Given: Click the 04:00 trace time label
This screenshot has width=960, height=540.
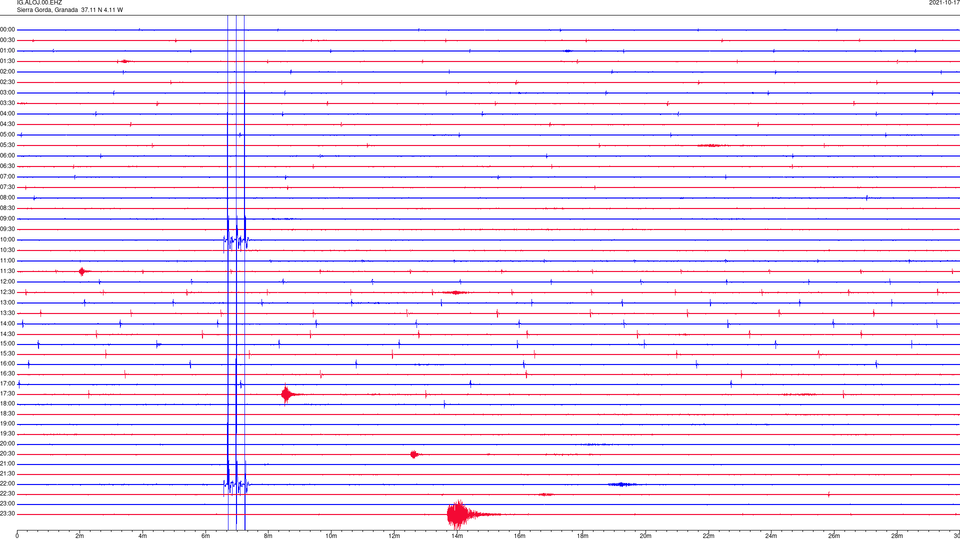Looking at the screenshot, I should click(x=8, y=114).
